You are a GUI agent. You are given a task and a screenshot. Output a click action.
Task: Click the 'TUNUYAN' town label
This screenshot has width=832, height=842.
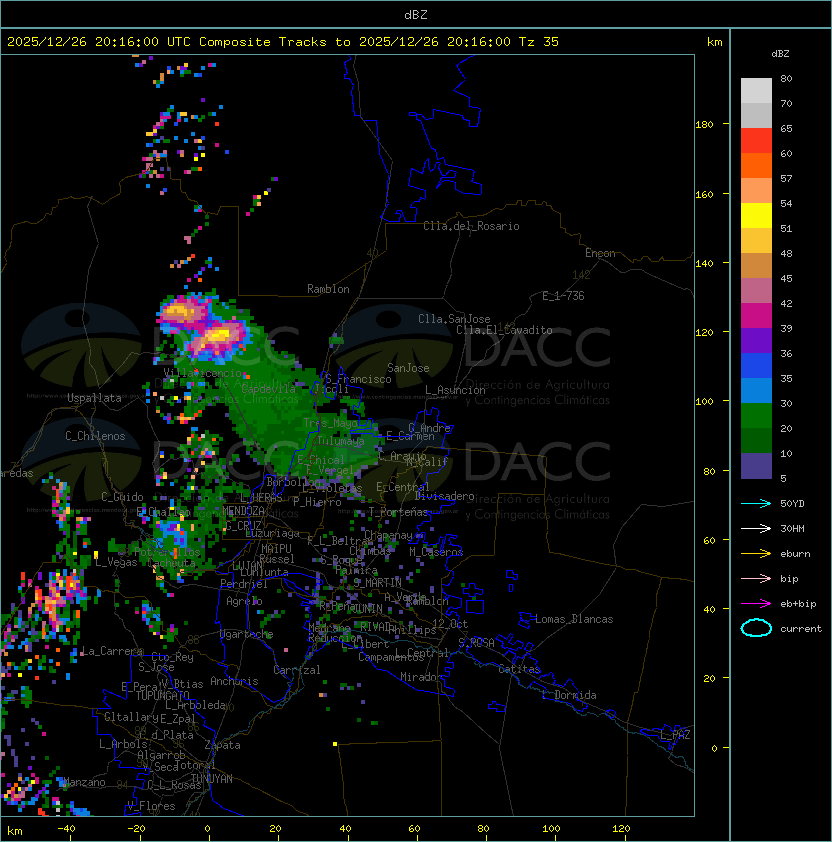(x=212, y=779)
